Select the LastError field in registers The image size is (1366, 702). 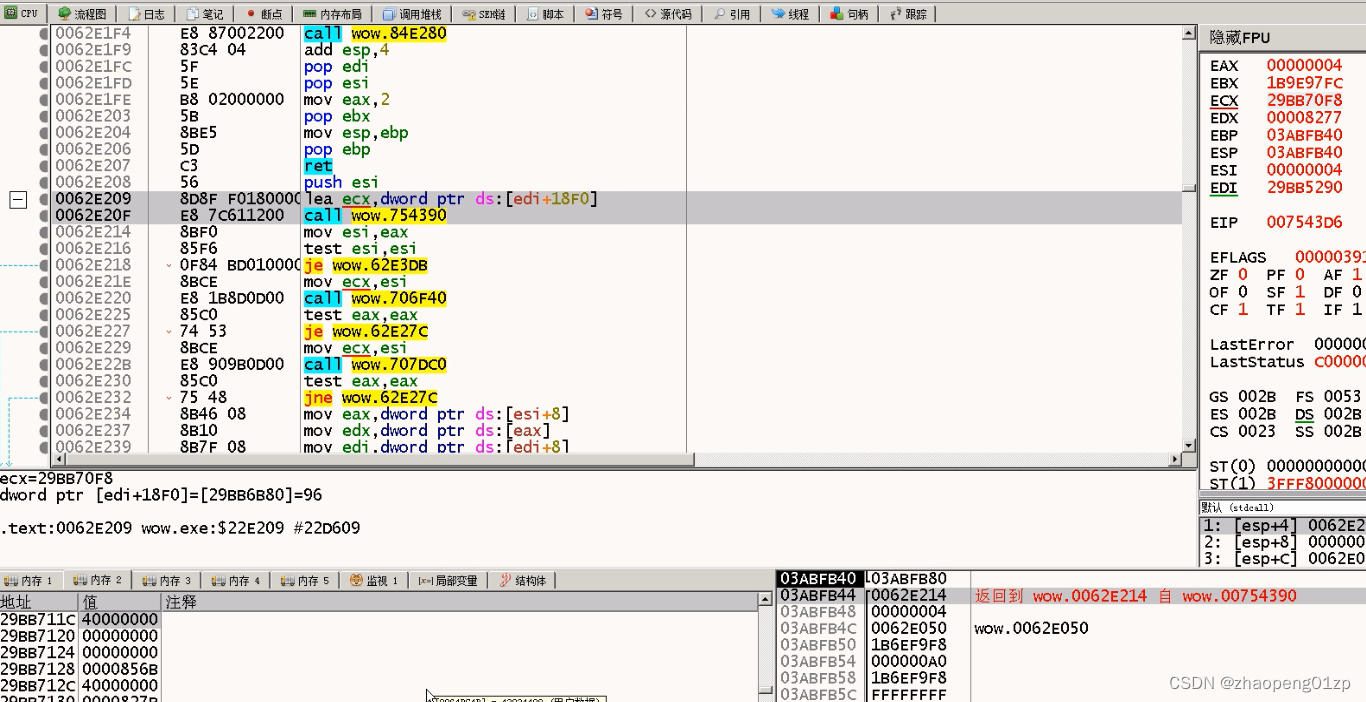pyautogui.click(x=1288, y=344)
